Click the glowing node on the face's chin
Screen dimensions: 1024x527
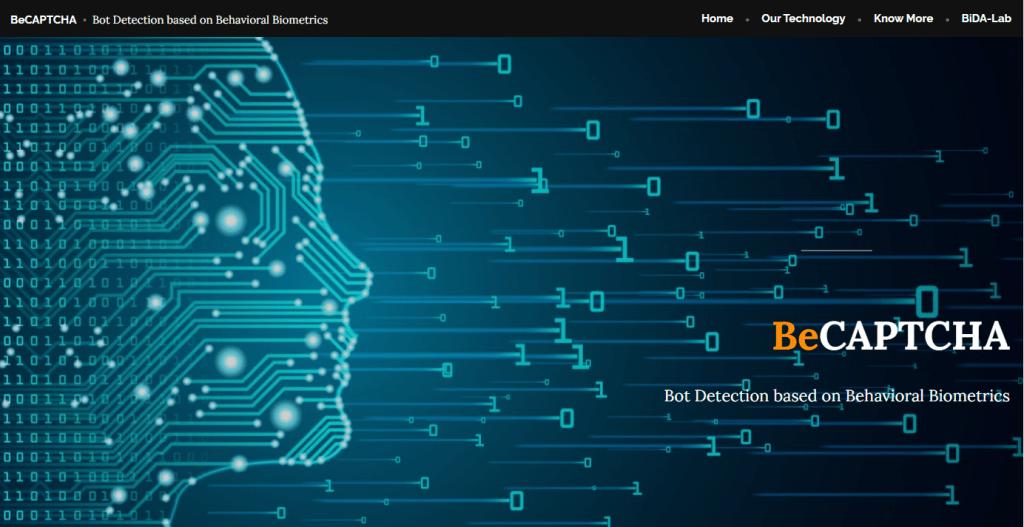click(x=285, y=414)
